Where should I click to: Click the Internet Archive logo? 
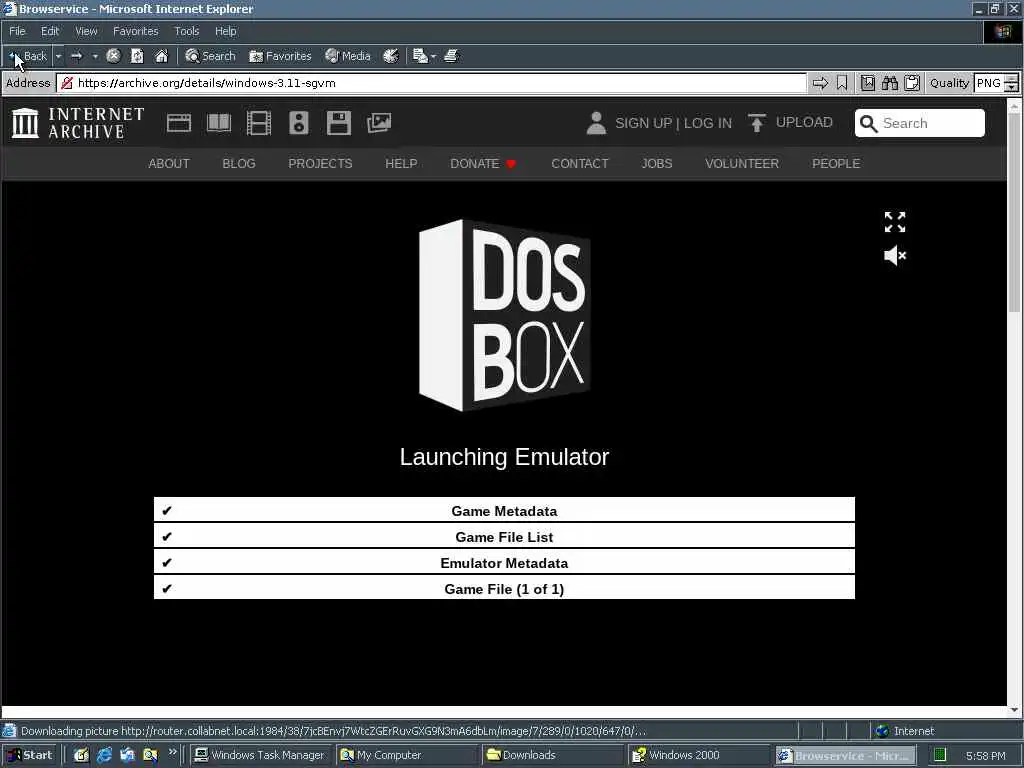(78, 123)
